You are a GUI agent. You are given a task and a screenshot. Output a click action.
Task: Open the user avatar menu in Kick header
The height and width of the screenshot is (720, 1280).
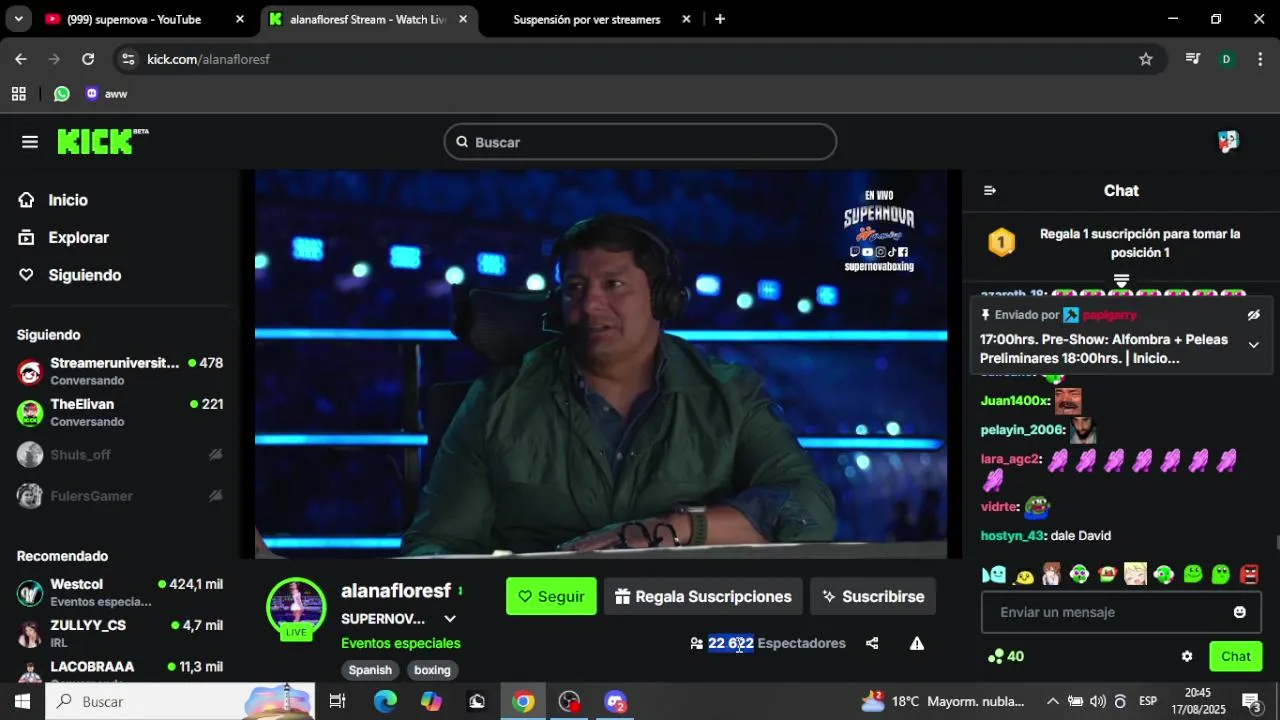coord(1228,141)
